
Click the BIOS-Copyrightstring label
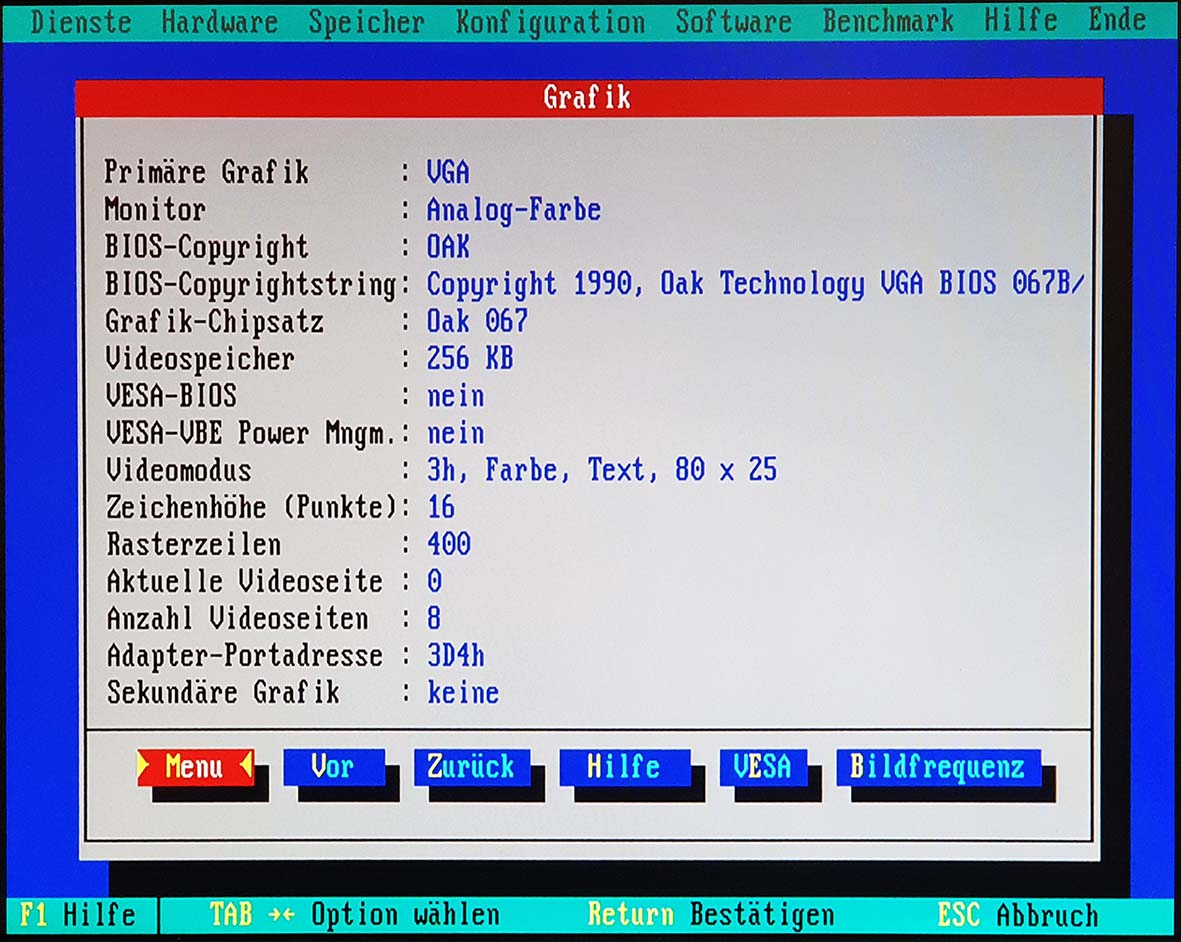[251, 285]
